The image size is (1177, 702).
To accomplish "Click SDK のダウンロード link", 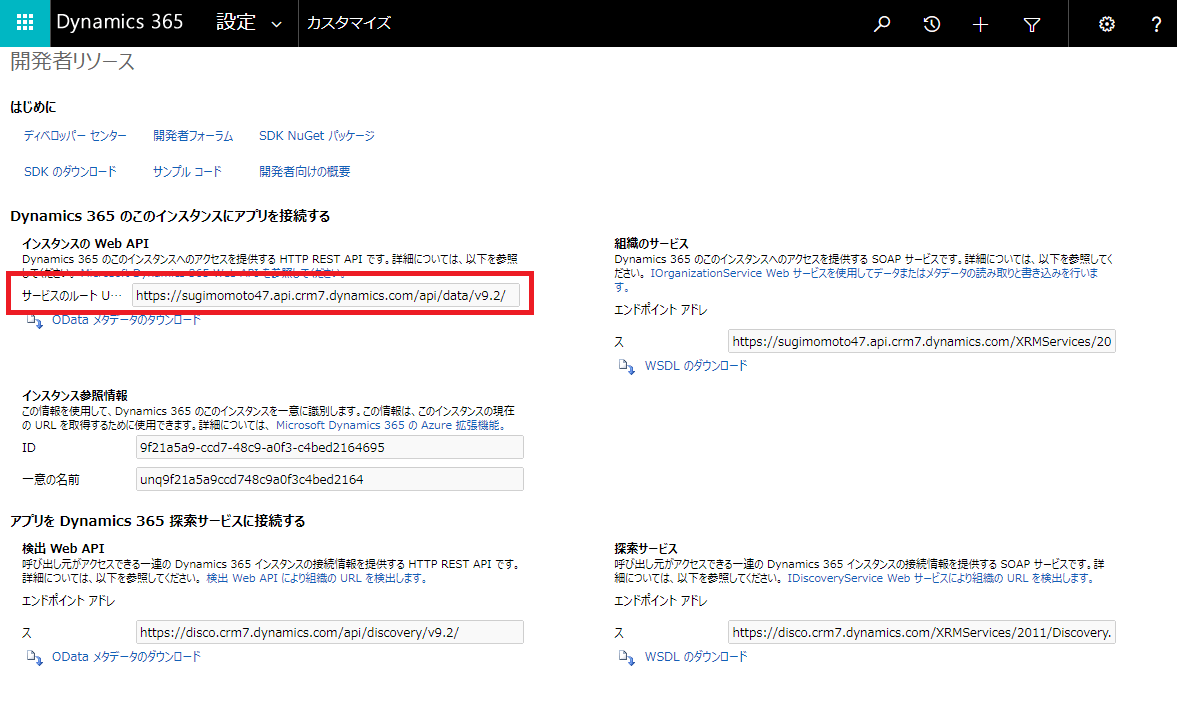I will pyautogui.click(x=70, y=172).
